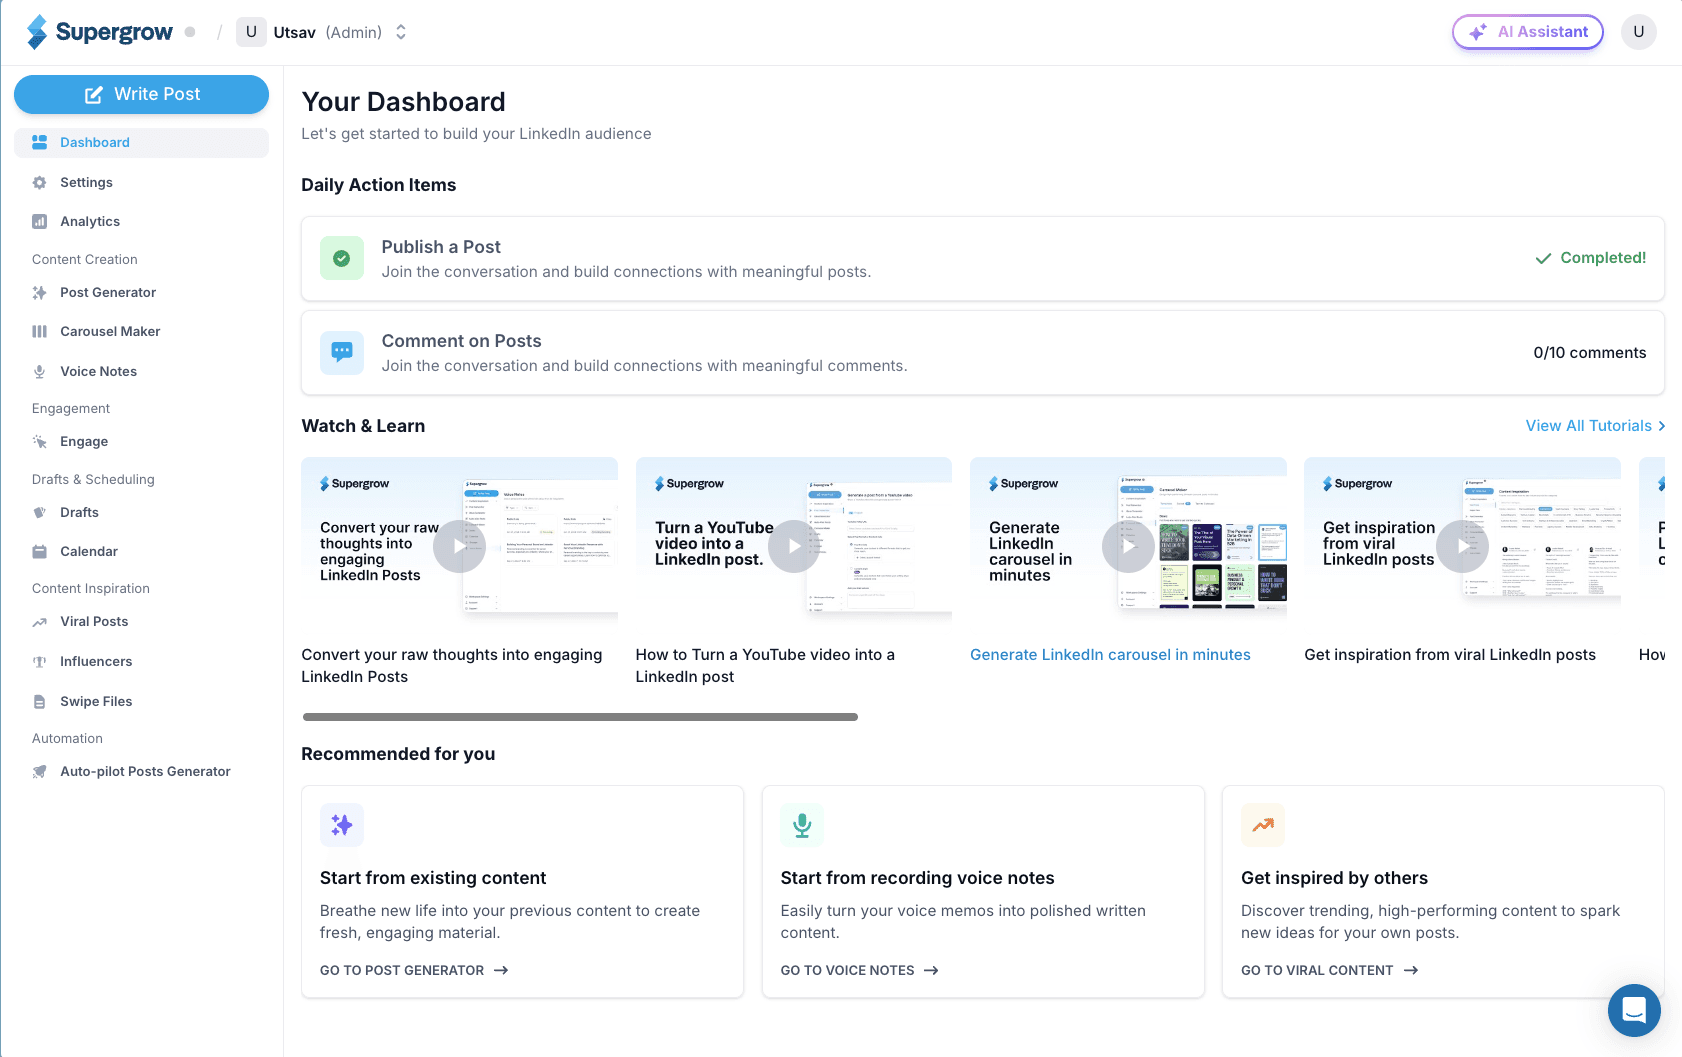Select Post Generator in sidebar
The height and width of the screenshot is (1057, 1682).
141,293
